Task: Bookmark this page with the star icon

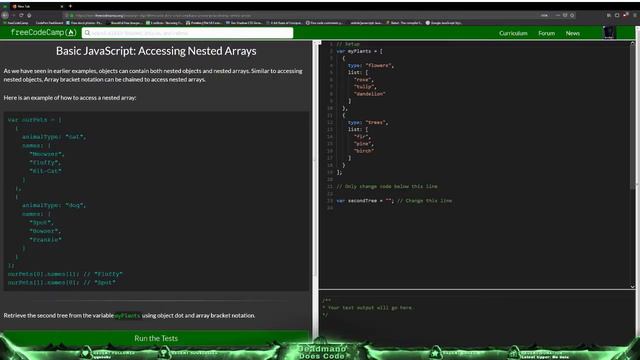Action: point(572,15)
